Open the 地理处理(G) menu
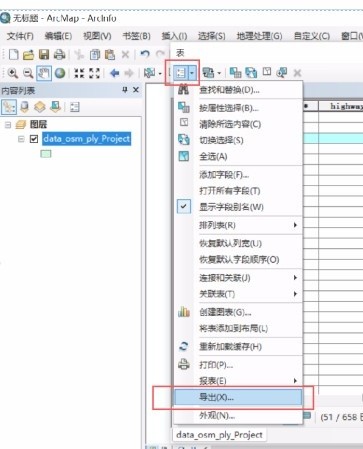 (259, 36)
